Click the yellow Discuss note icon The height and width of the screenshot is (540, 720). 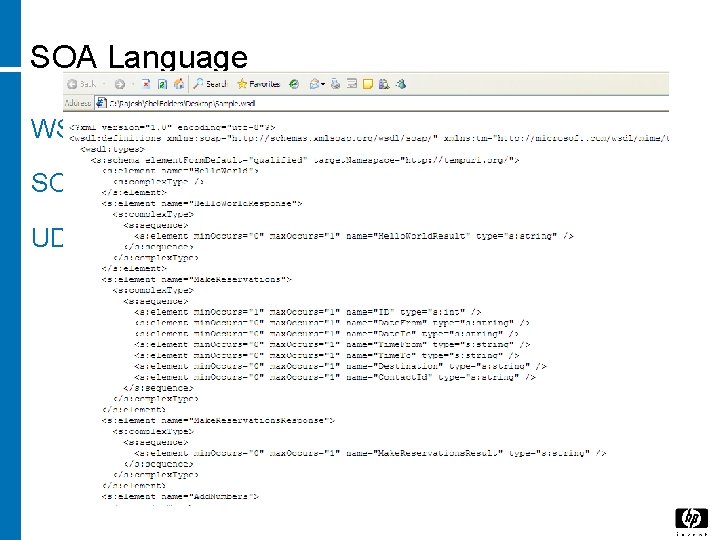(367, 84)
